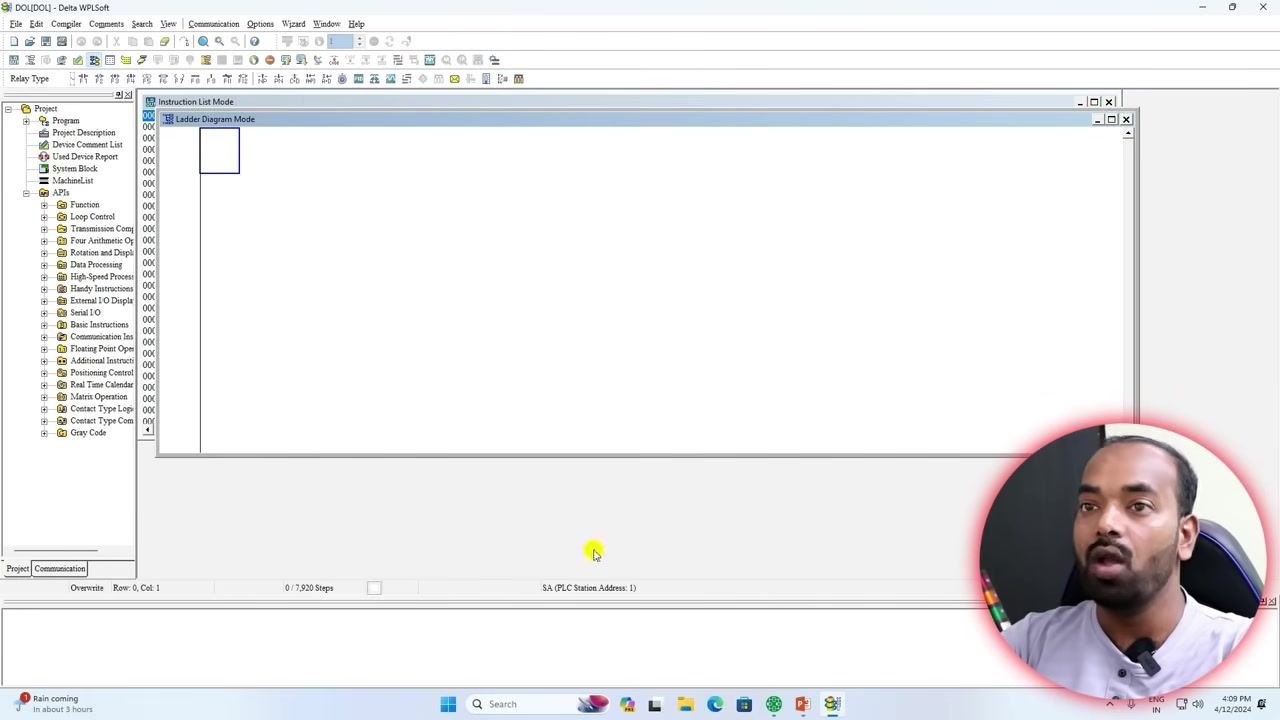Select Real Time Calendar in tree
Screen dimensions: 1280x720
[x=101, y=385]
